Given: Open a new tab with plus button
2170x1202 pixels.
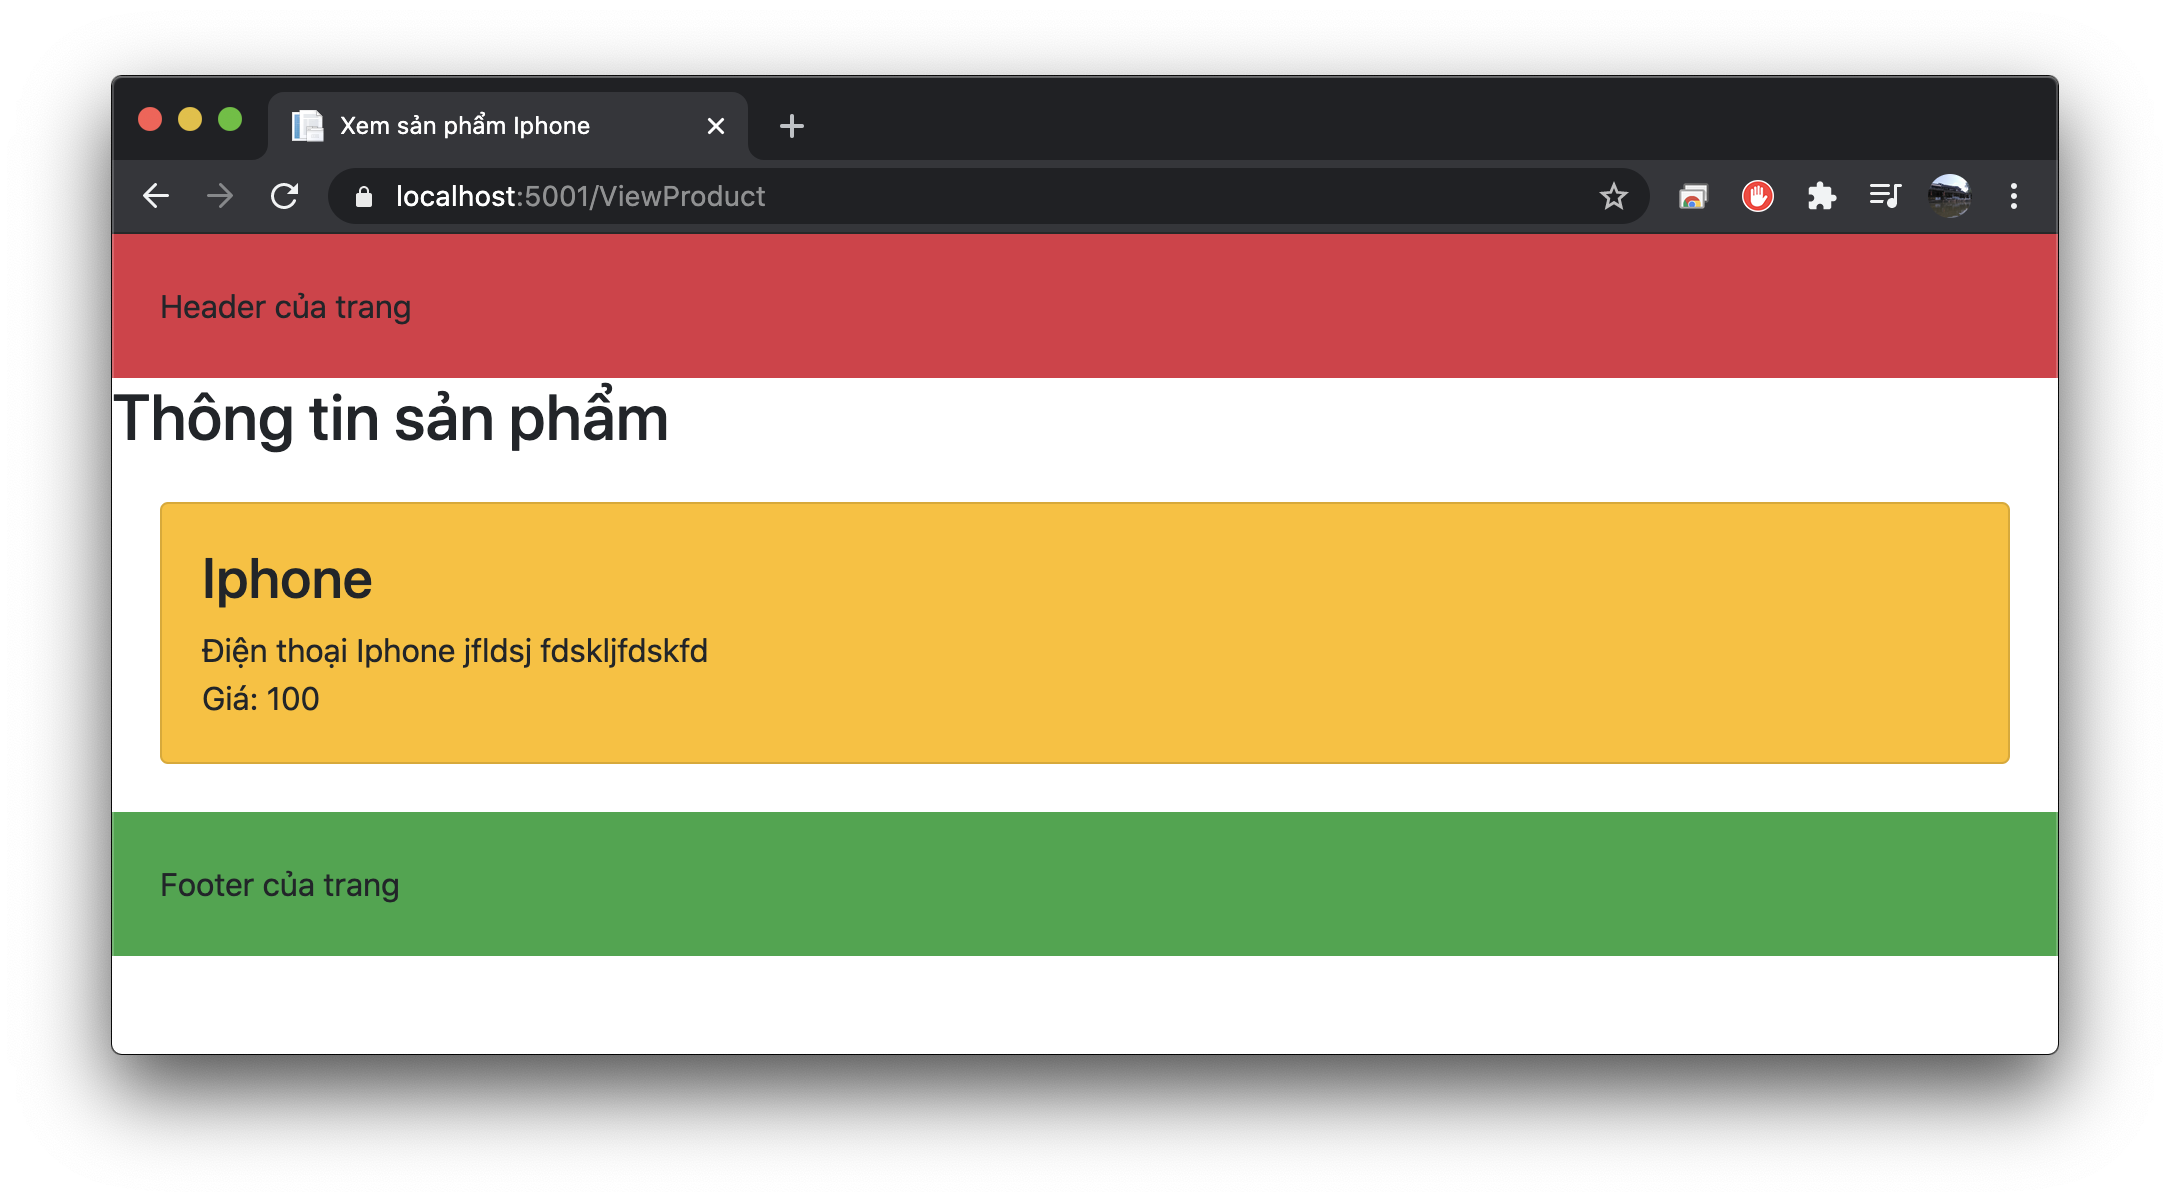Looking at the screenshot, I should (x=791, y=126).
